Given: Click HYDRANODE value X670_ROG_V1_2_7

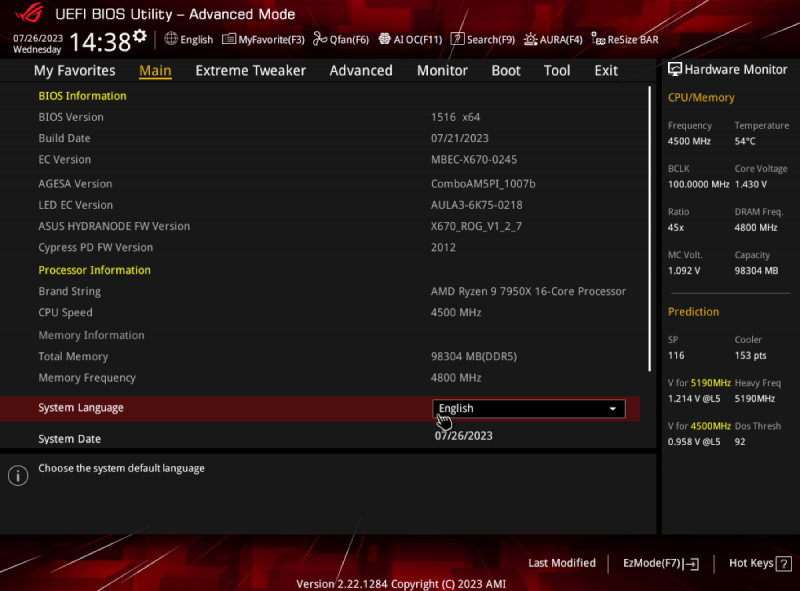Looking at the screenshot, I should 476,226.
